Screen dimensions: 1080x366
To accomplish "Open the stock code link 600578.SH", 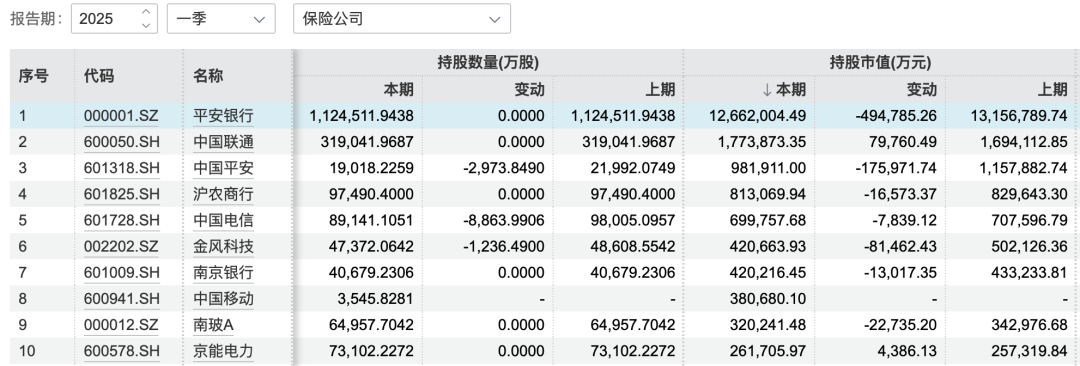I will (x=121, y=352).
